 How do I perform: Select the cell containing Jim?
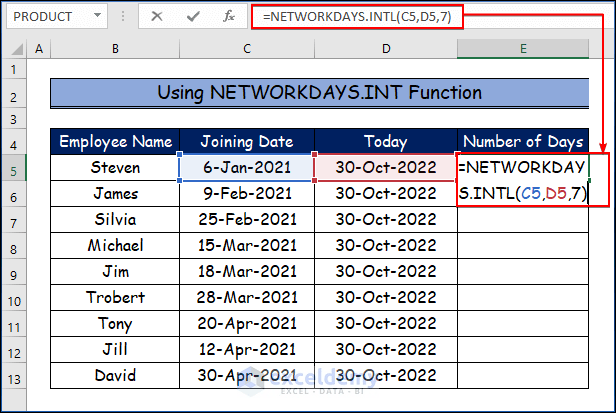(x=115, y=271)
